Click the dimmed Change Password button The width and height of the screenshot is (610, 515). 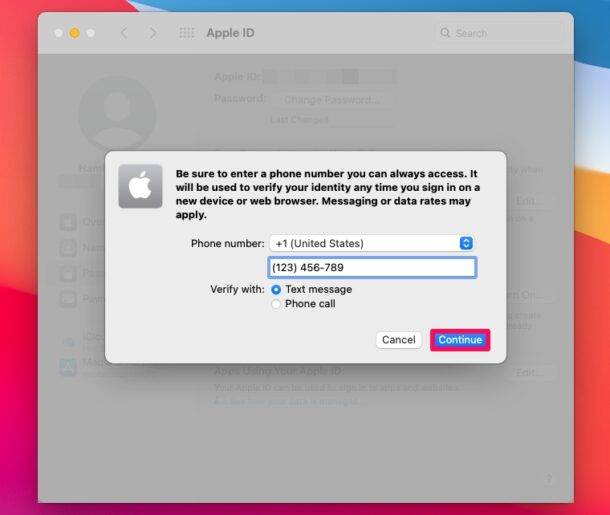(331, 100)
